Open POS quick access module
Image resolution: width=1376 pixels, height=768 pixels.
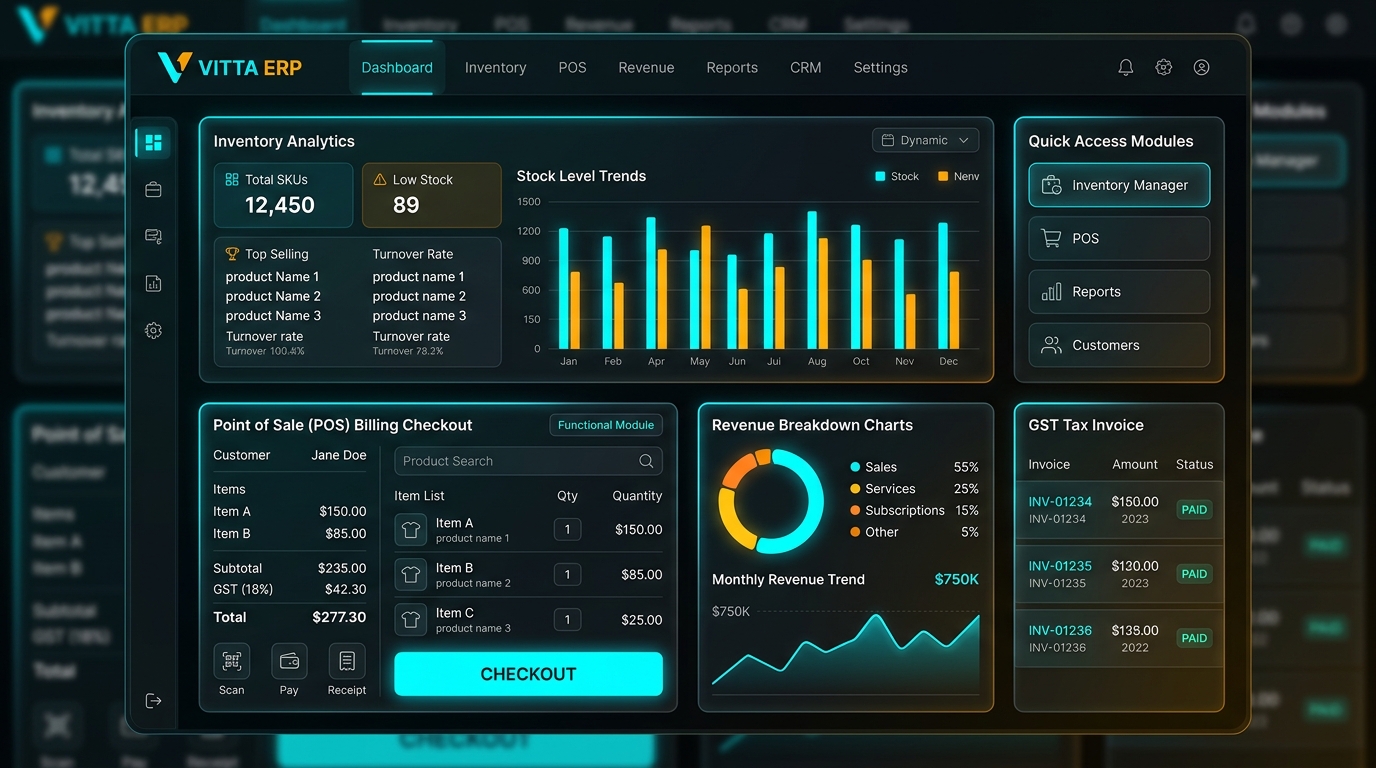[x=1119, y=238]
